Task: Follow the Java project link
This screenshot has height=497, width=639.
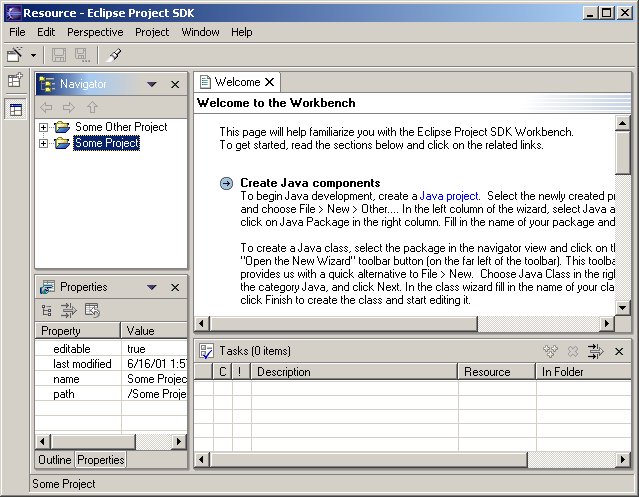Action: (449, 196)
